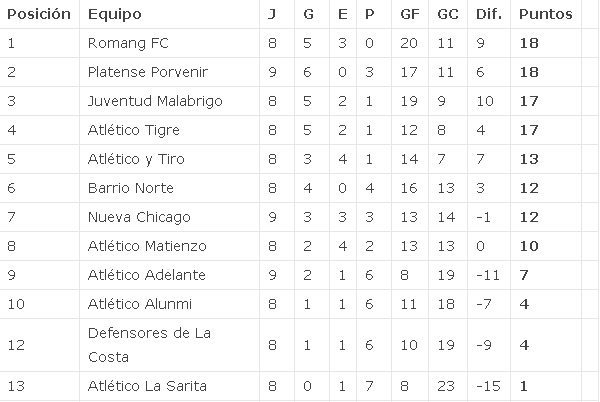This screenshot has height=402, width=600.
Task: Click the Atlético Adelante team name
Action: pos(147,275)
